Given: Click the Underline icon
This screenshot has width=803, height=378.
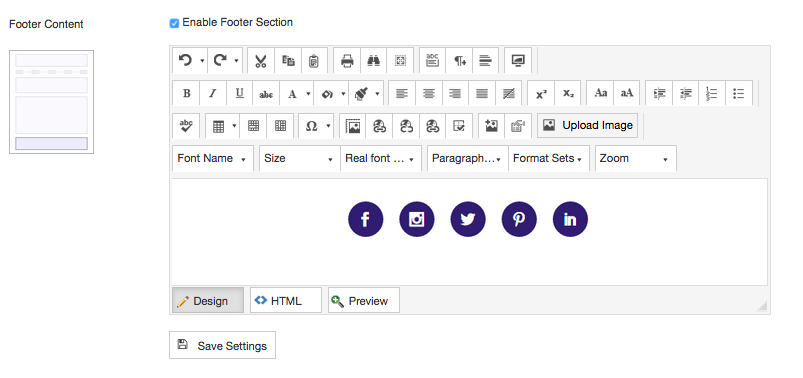Looking at the screenshot, I should pyautogui.click(x=240, y=93).
